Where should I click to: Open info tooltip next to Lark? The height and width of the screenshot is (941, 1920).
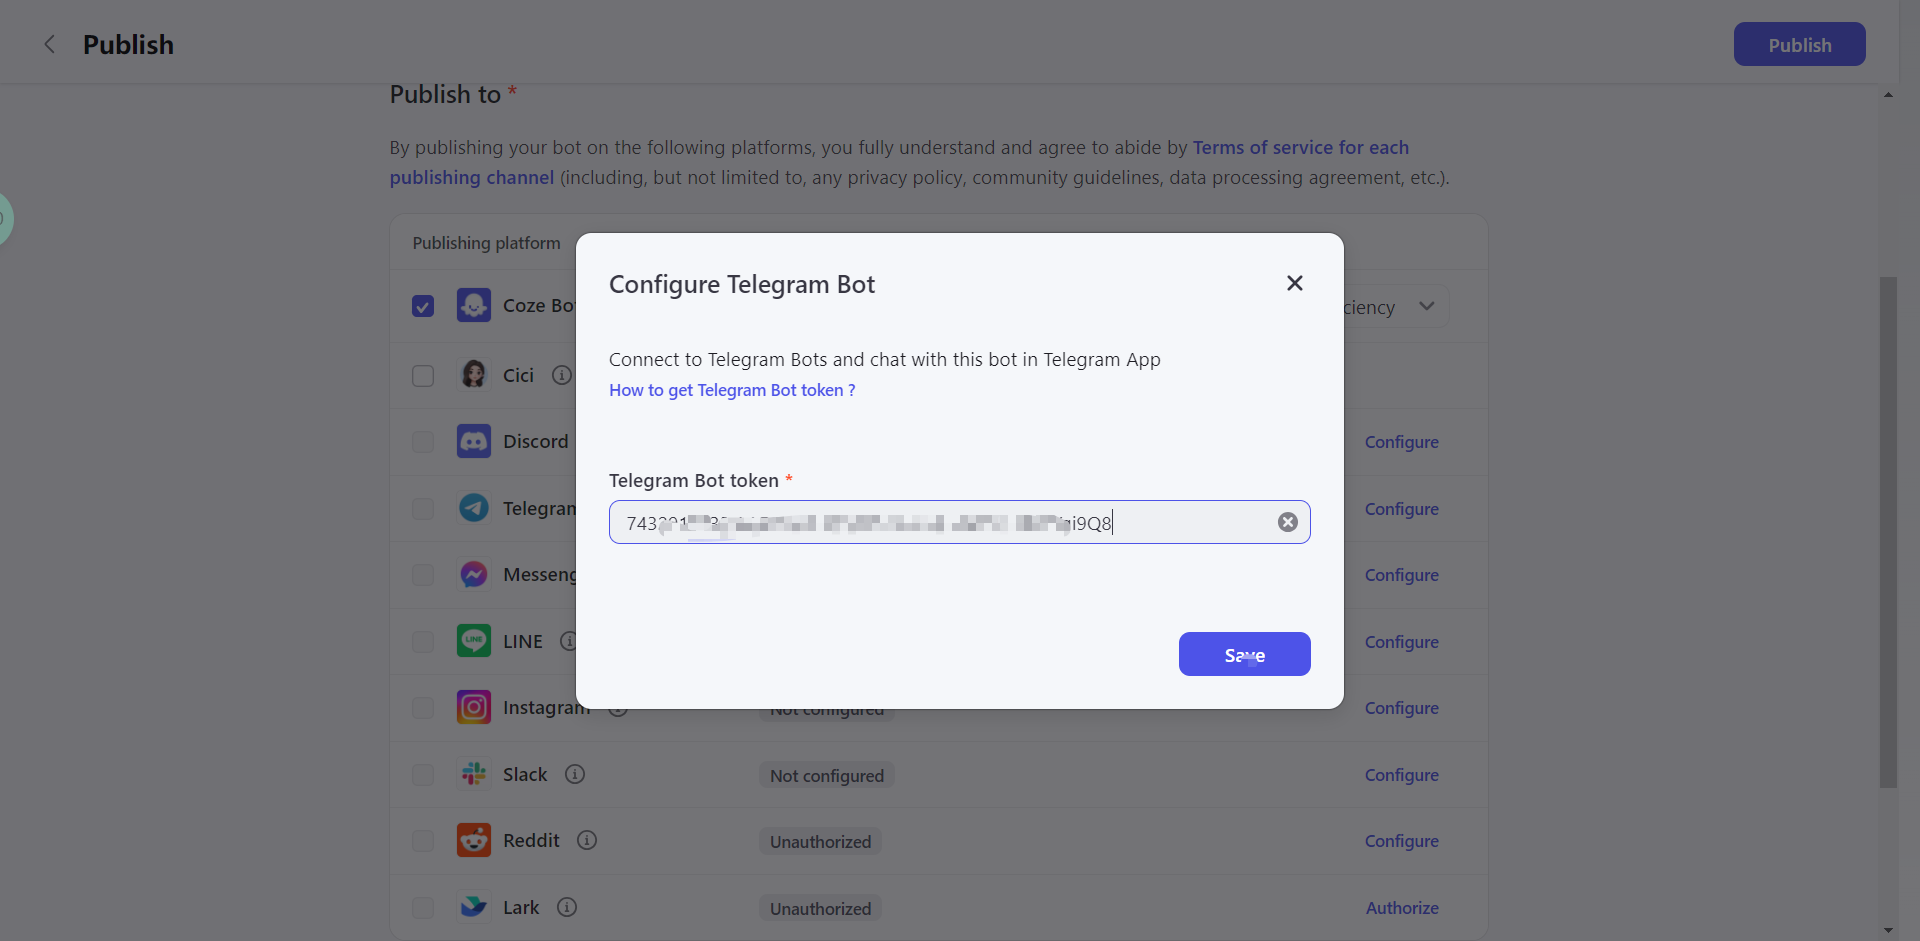(x=567, y=907)
